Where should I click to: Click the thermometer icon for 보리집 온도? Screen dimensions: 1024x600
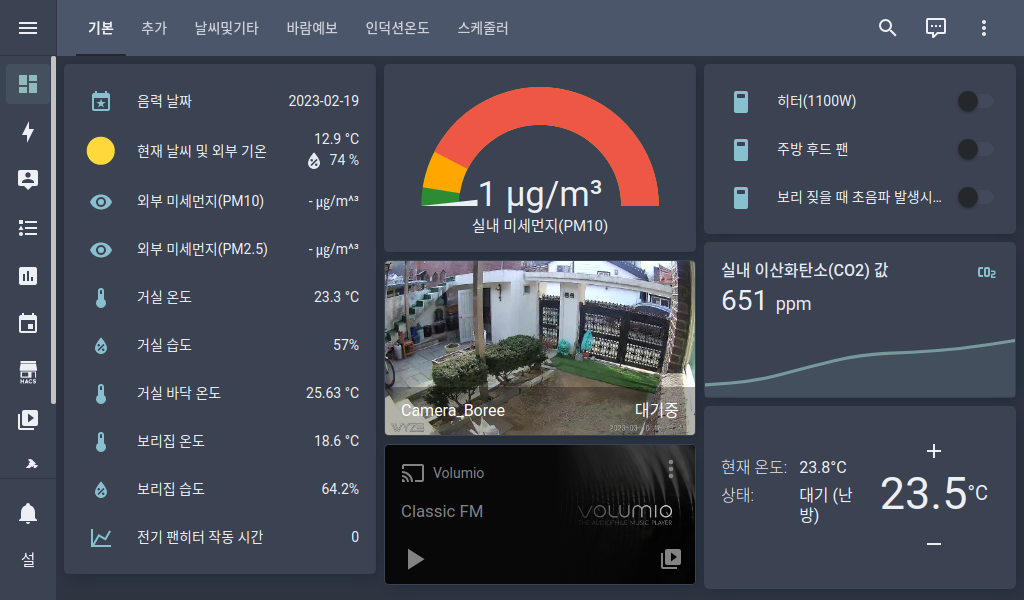point(101,441)
